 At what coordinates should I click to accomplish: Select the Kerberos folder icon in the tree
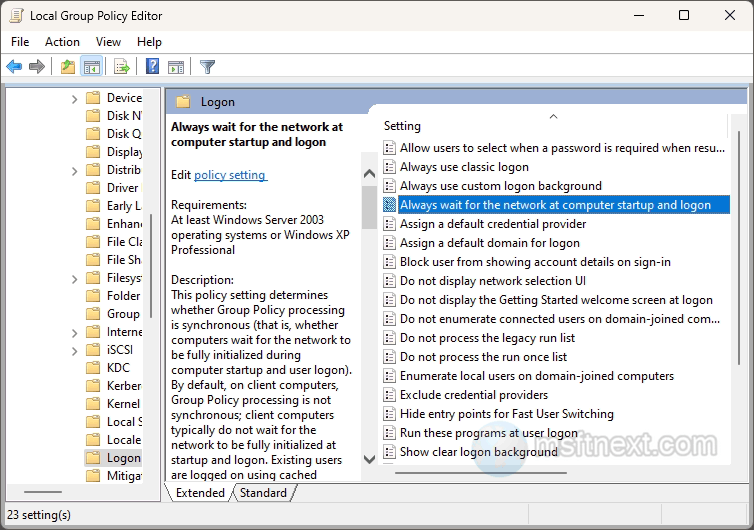(93, 386)
